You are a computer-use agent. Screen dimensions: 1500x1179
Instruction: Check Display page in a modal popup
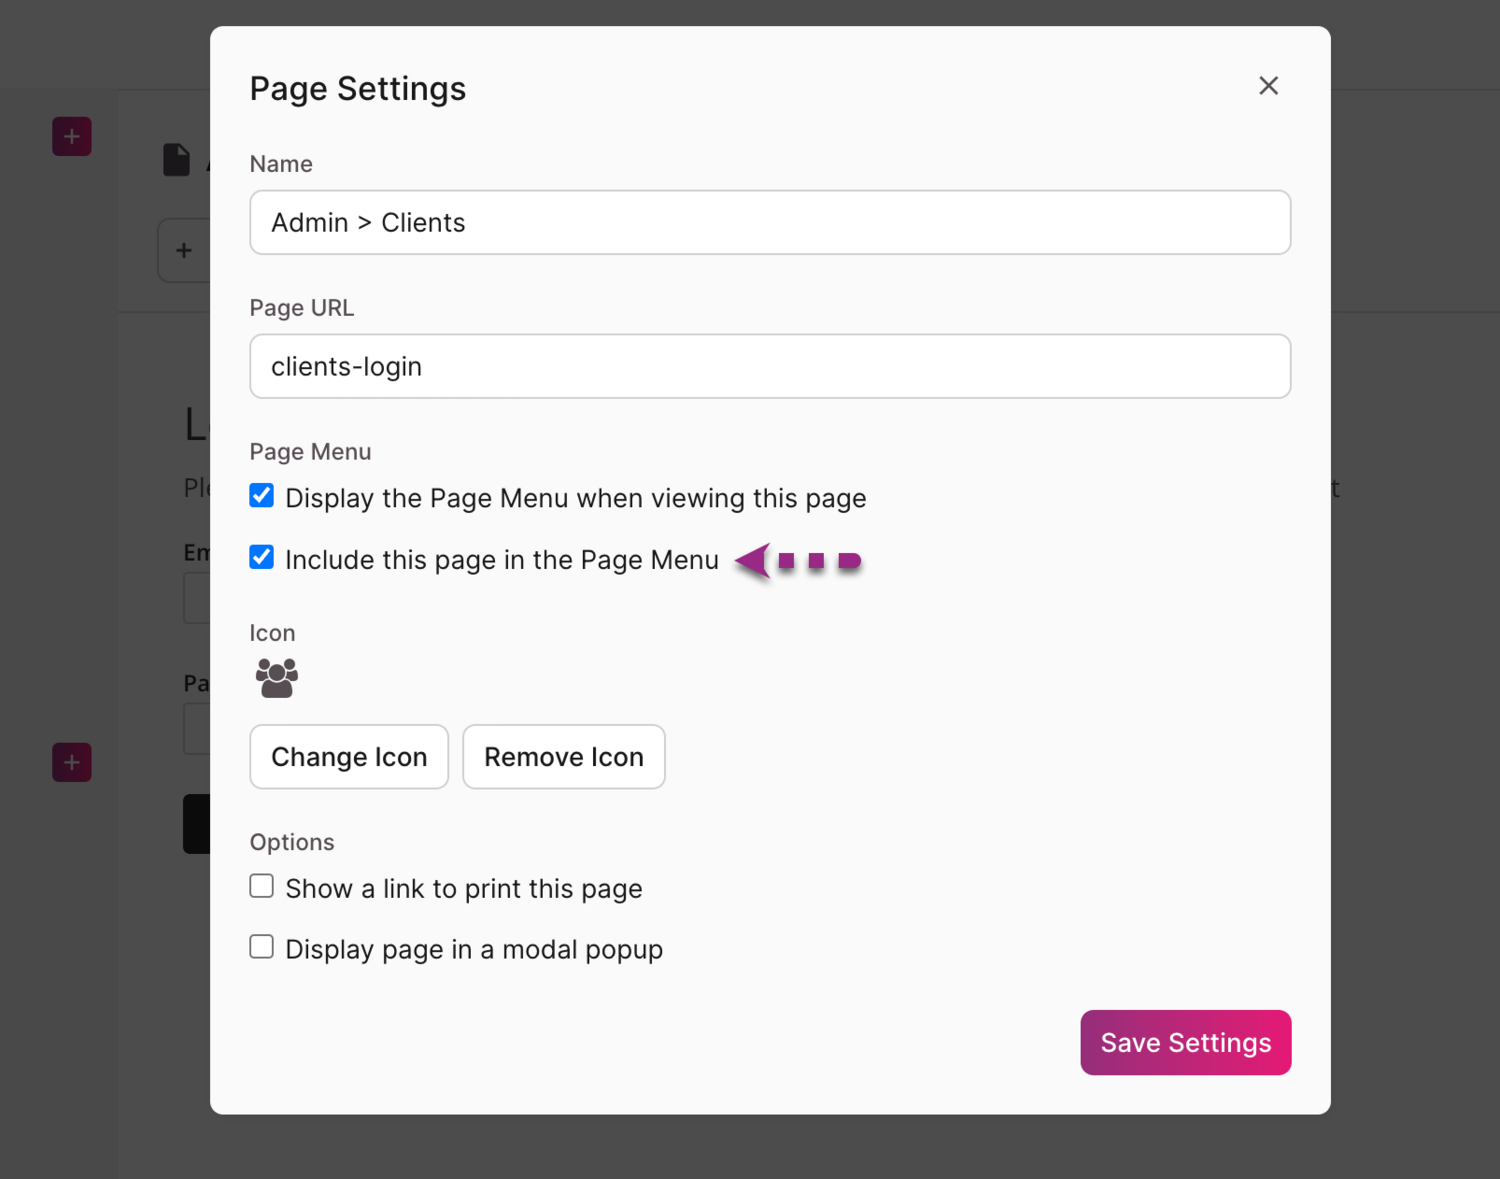tap(262, 947)
